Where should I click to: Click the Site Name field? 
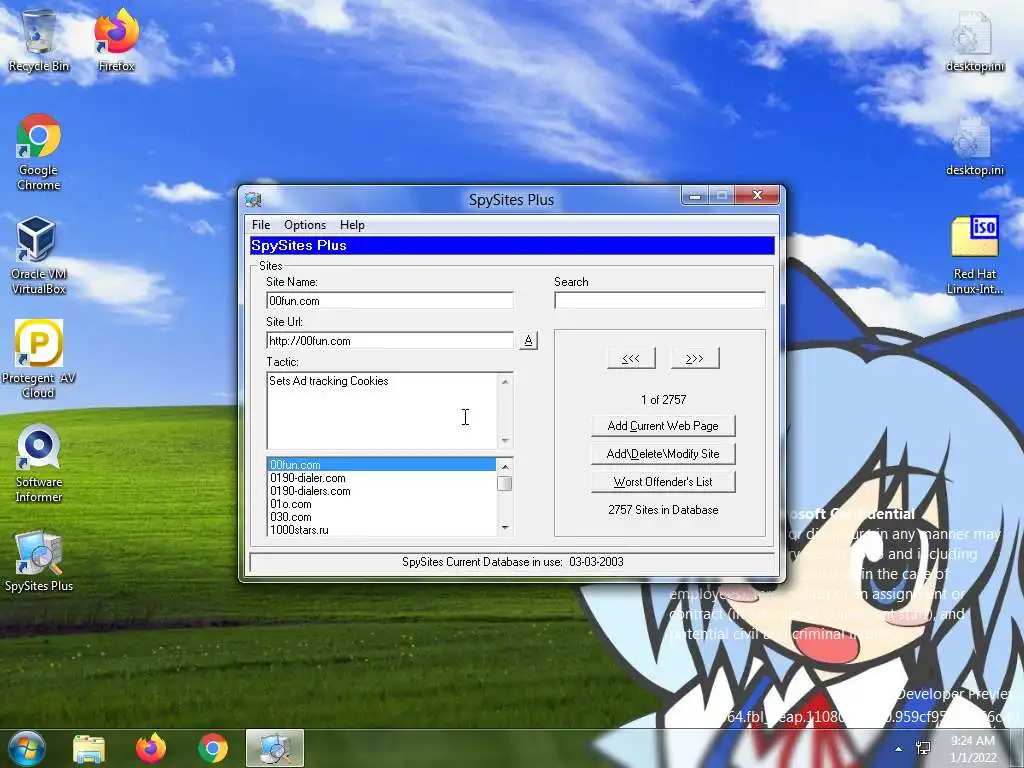pos(390,300)
